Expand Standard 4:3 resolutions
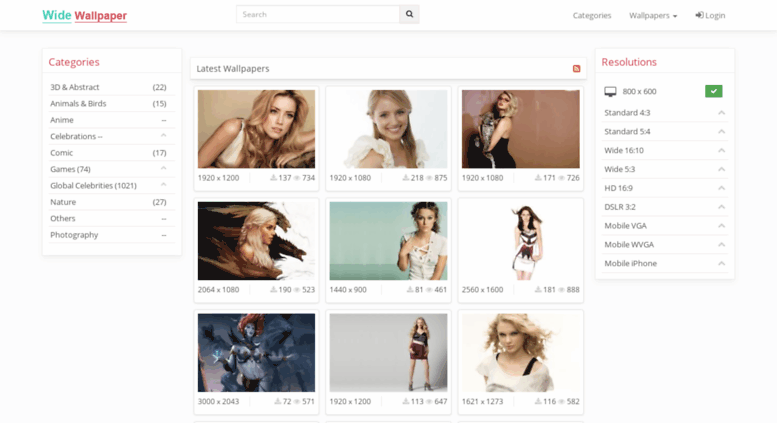Screen dimensions: 777x423 722,113
